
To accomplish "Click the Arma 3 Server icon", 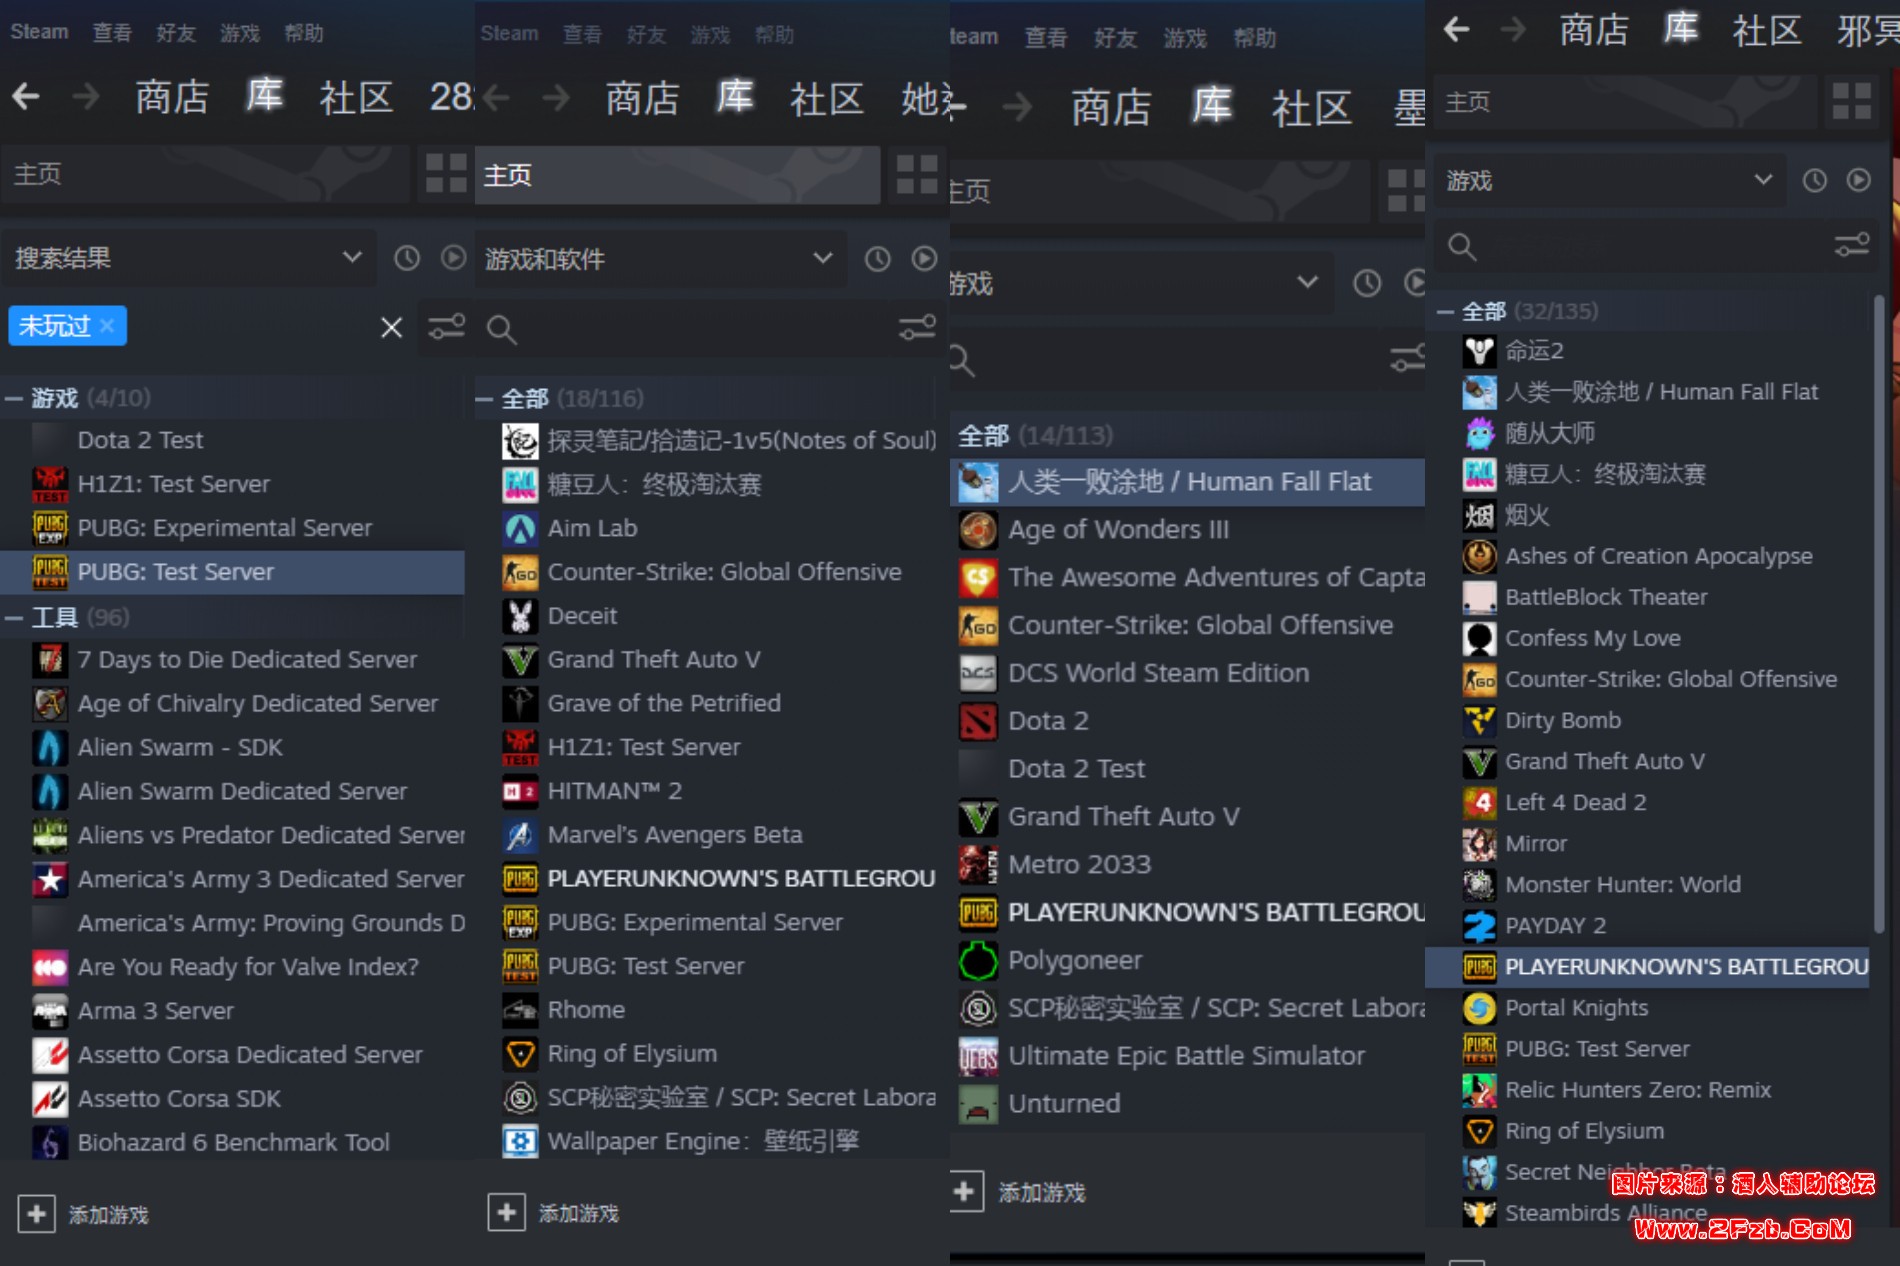I will pyautogui.click(x=50, y=1011).
